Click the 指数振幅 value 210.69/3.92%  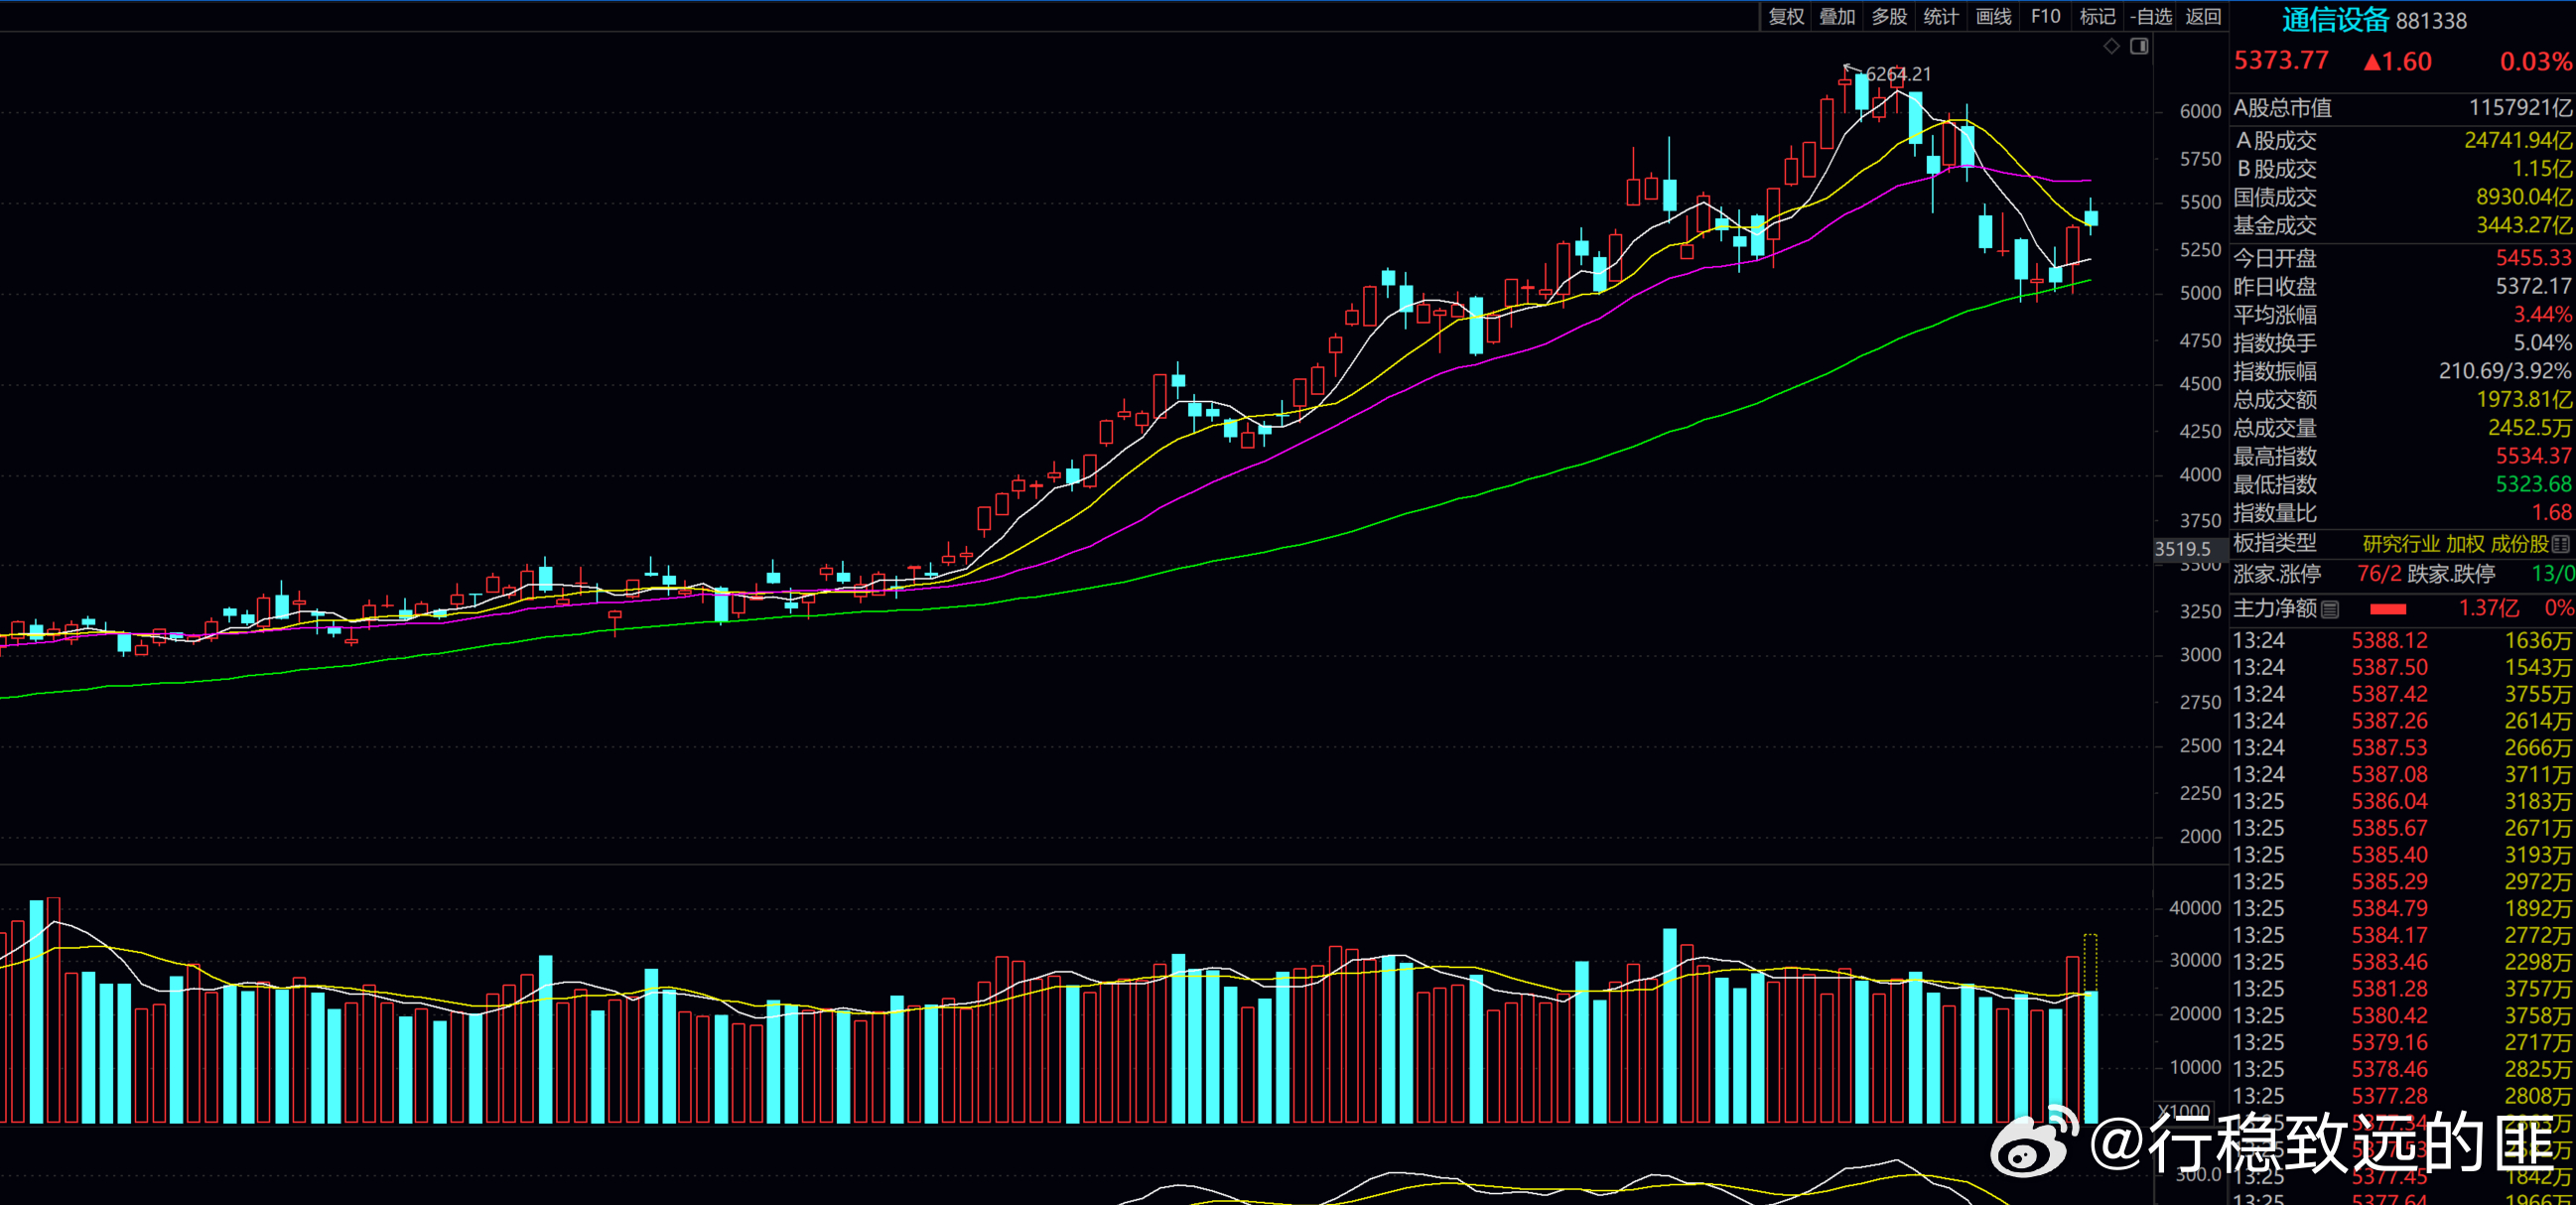(2505, 371)
